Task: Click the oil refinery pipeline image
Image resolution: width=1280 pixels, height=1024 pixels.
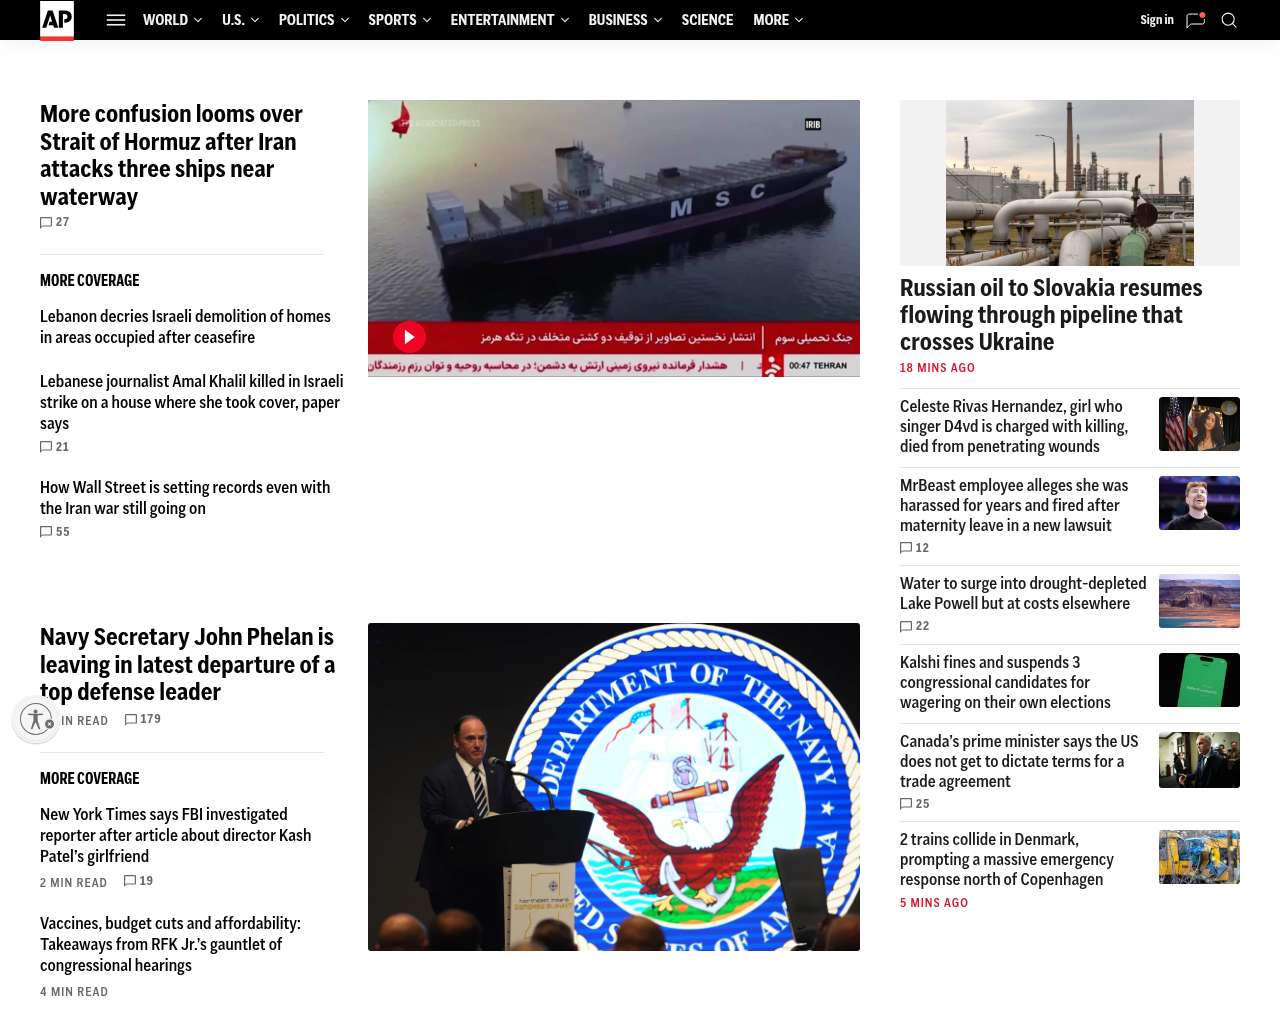Action: pos(1070,183)
